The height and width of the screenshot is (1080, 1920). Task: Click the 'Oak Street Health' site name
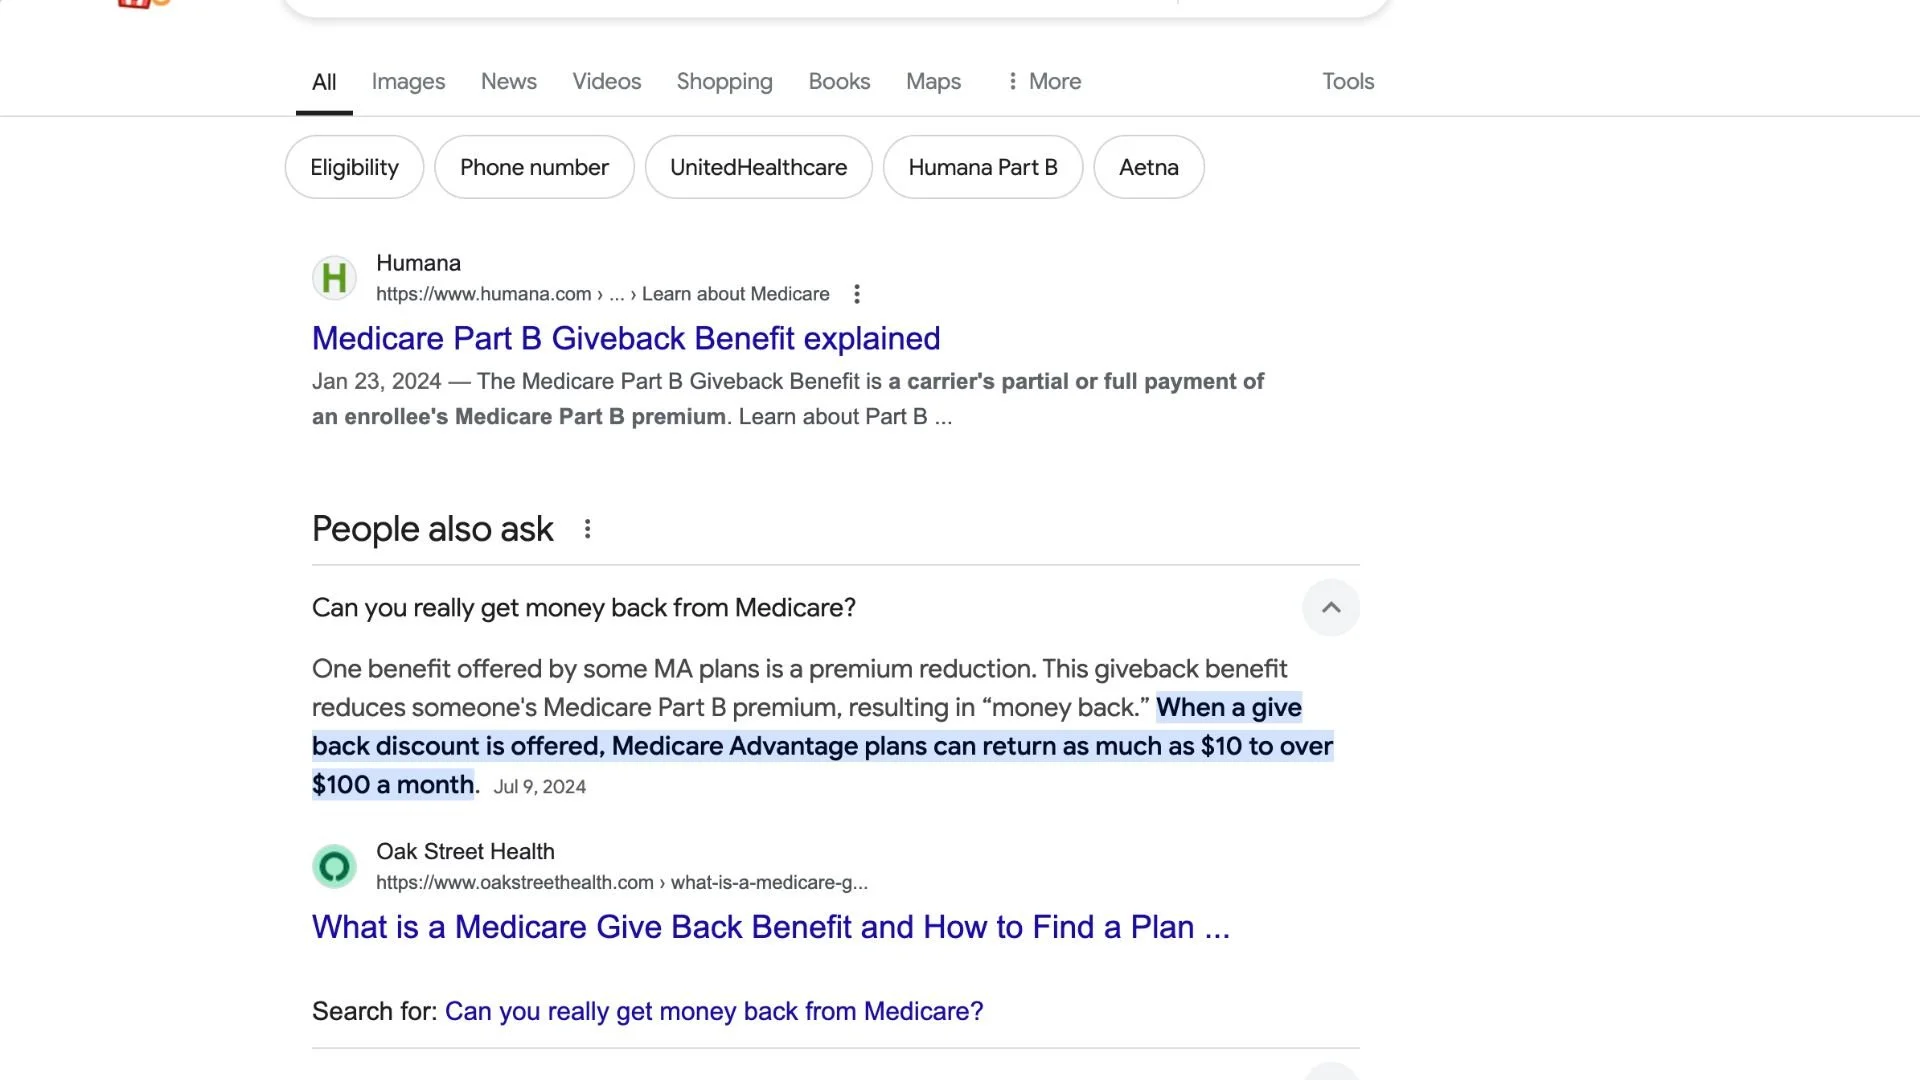click(x=465, y=852)
